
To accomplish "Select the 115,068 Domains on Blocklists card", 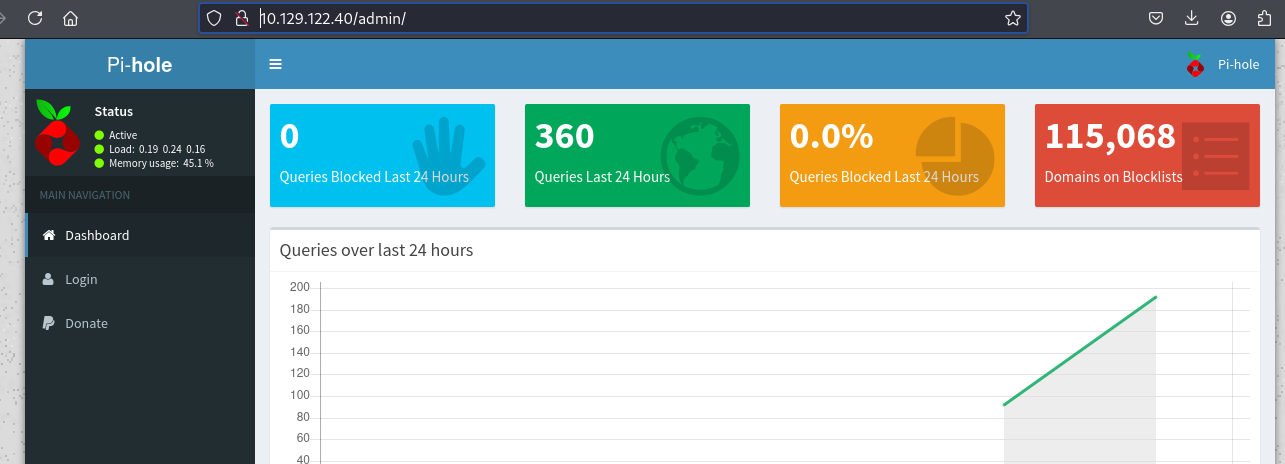I will point(1147,155).
